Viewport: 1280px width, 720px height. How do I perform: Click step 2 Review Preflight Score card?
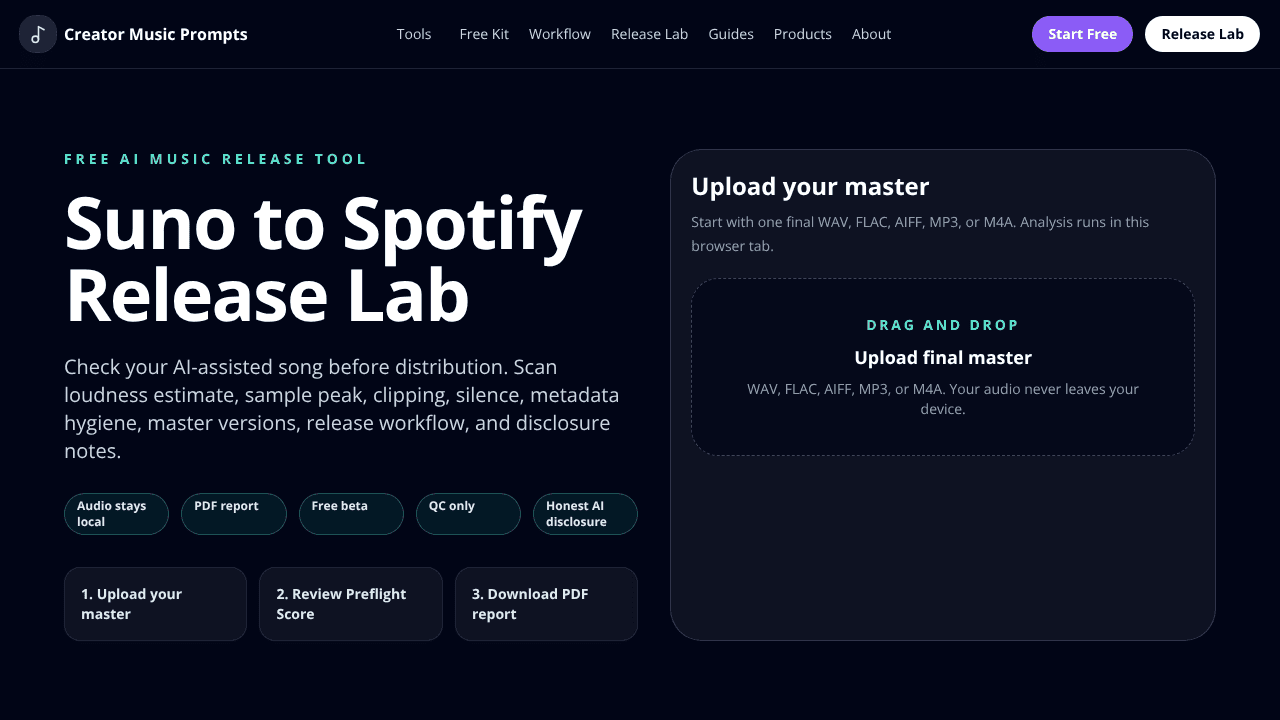[x=351, y=604]
